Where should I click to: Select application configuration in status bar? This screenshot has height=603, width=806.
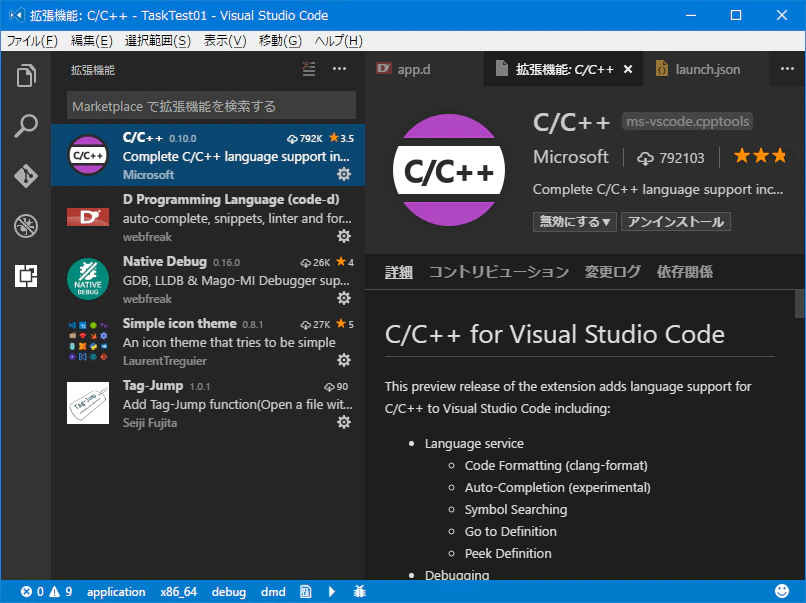pyautogui.click(x=116, y=592)
